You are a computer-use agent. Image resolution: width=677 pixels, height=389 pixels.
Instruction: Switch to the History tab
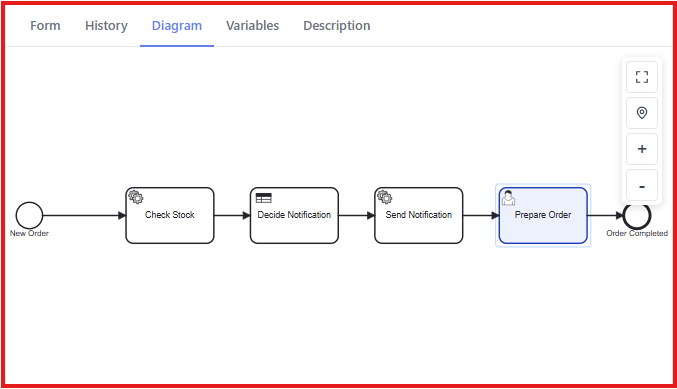[x=106, y=26]
